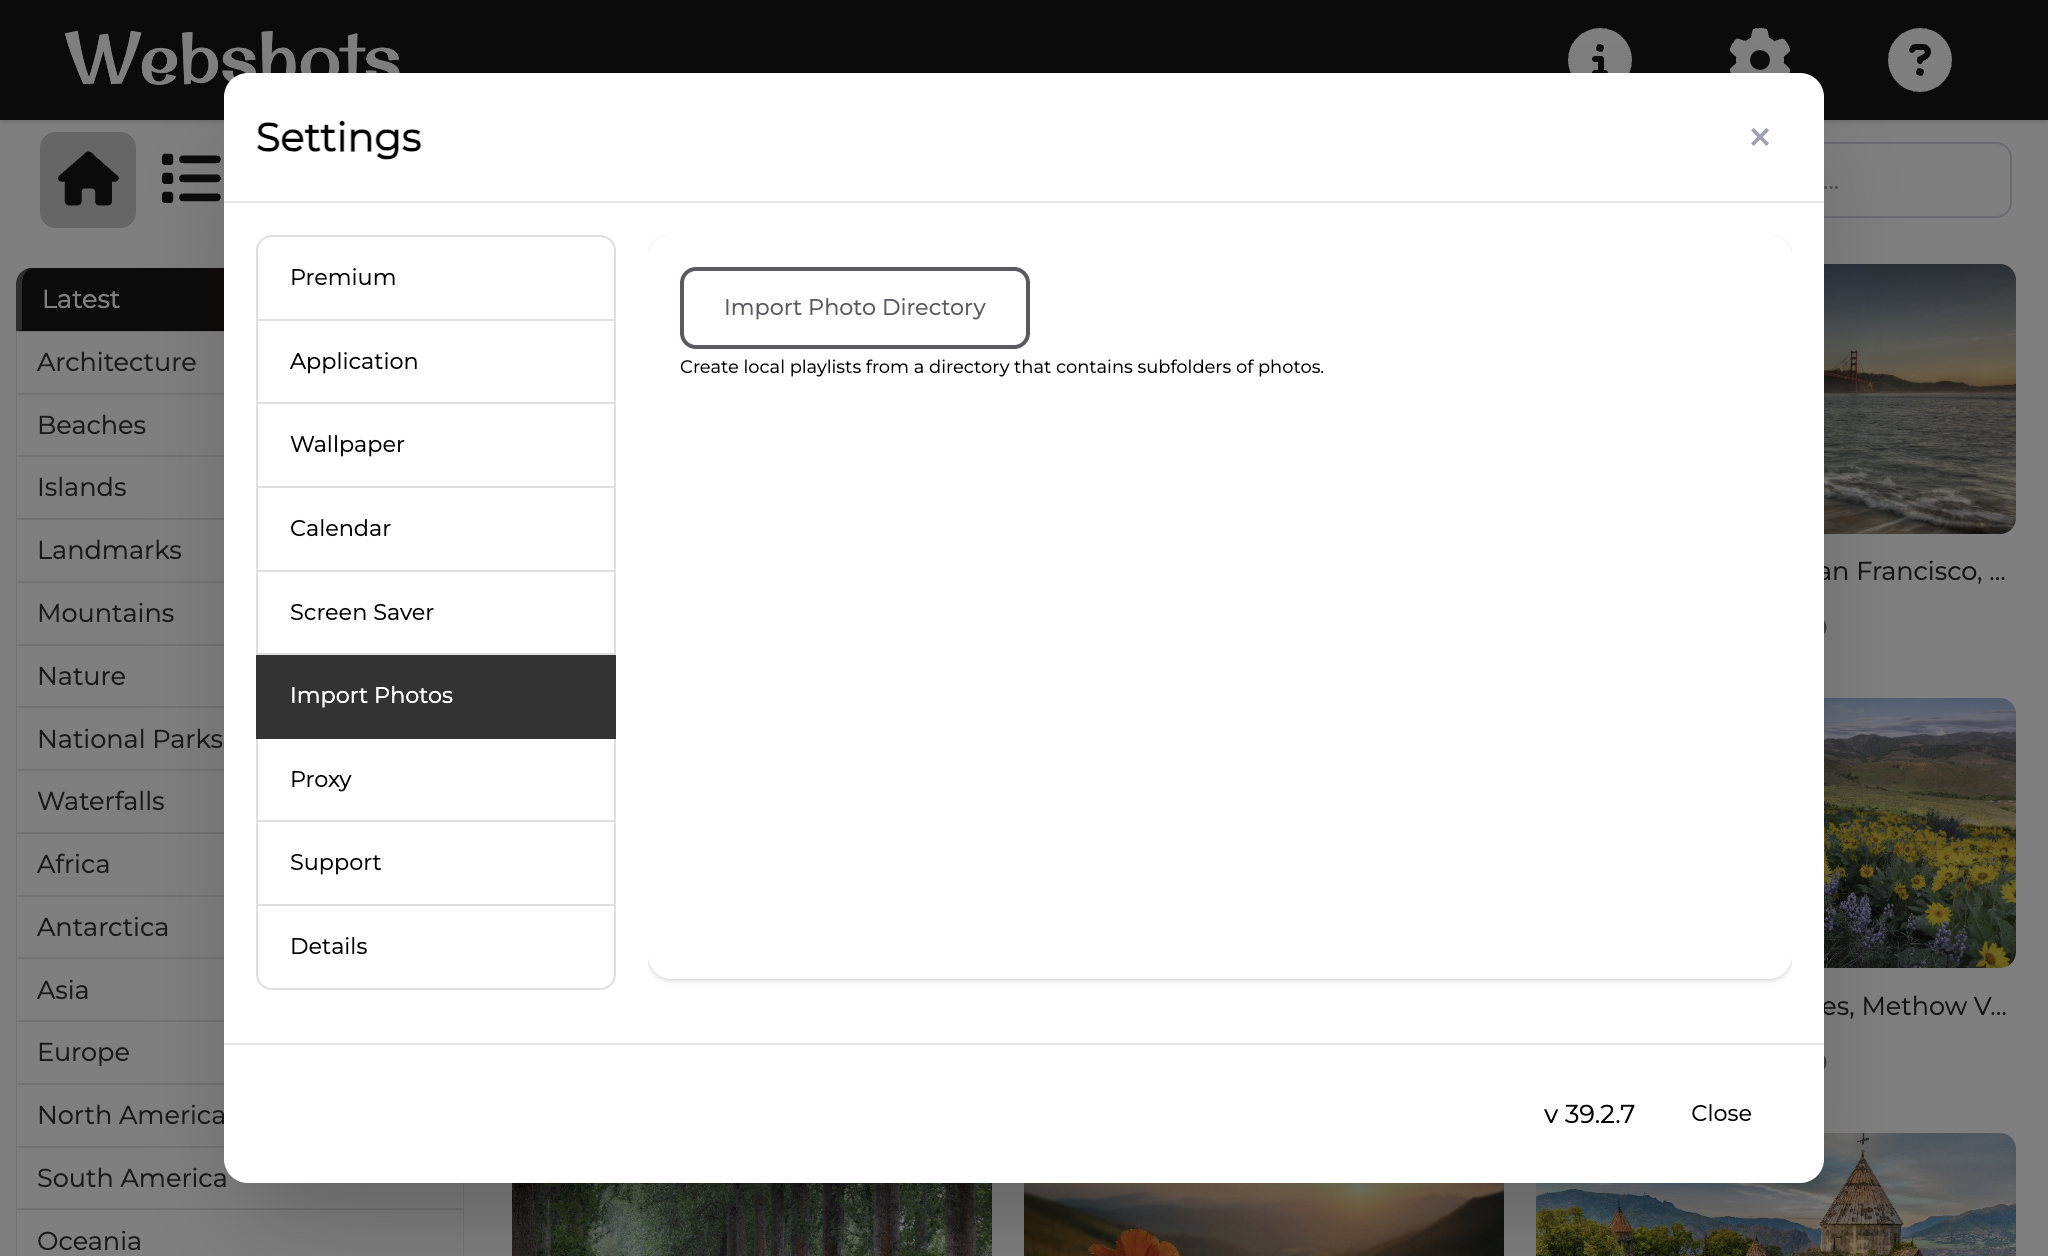Select Asia category
The height and width of the screenshot is (1256, 2048).
point(120,990)
